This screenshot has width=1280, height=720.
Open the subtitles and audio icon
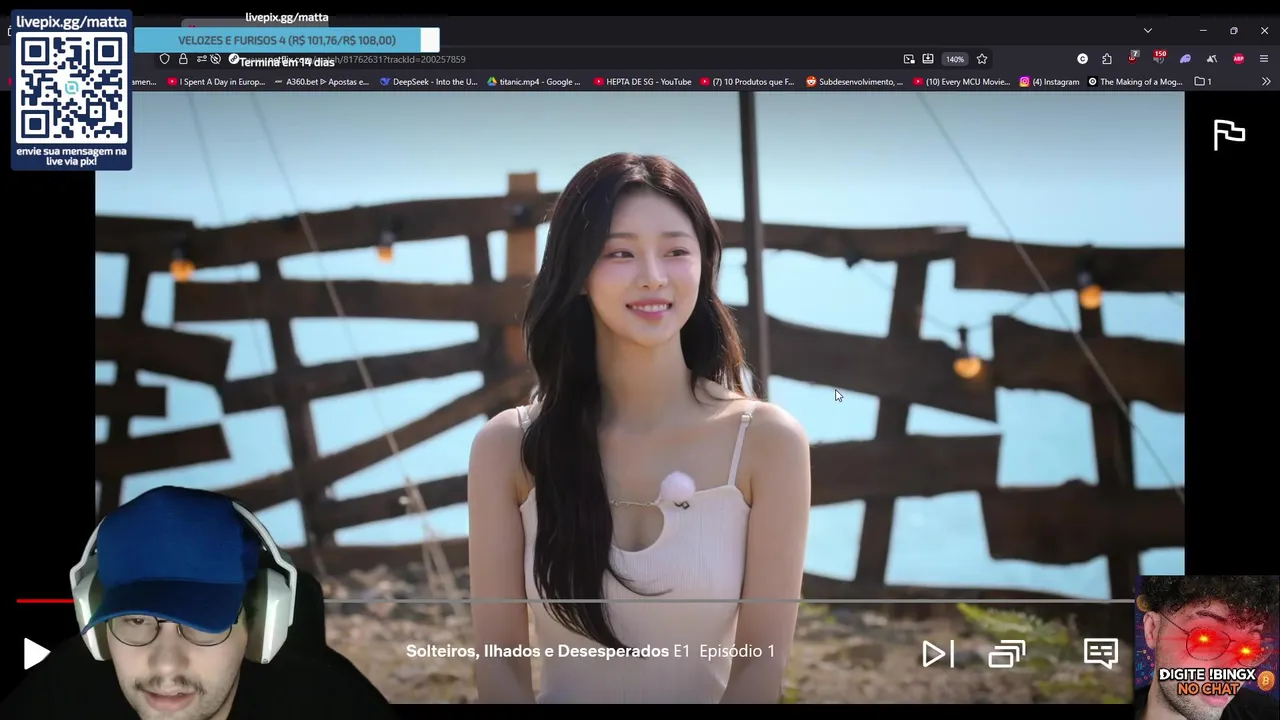(x=1101, y=653)
